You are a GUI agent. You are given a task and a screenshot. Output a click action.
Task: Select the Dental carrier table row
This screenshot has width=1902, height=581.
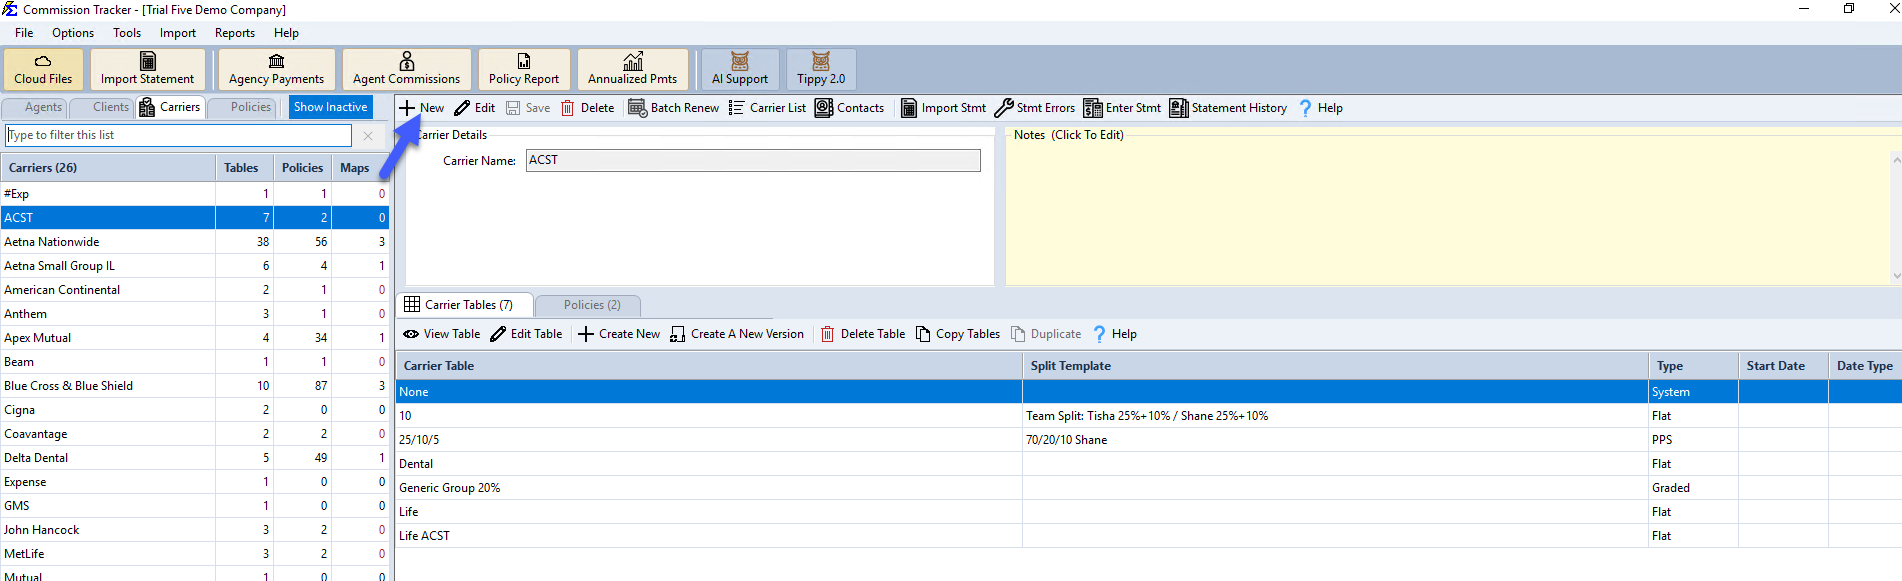pos(1148,464)
